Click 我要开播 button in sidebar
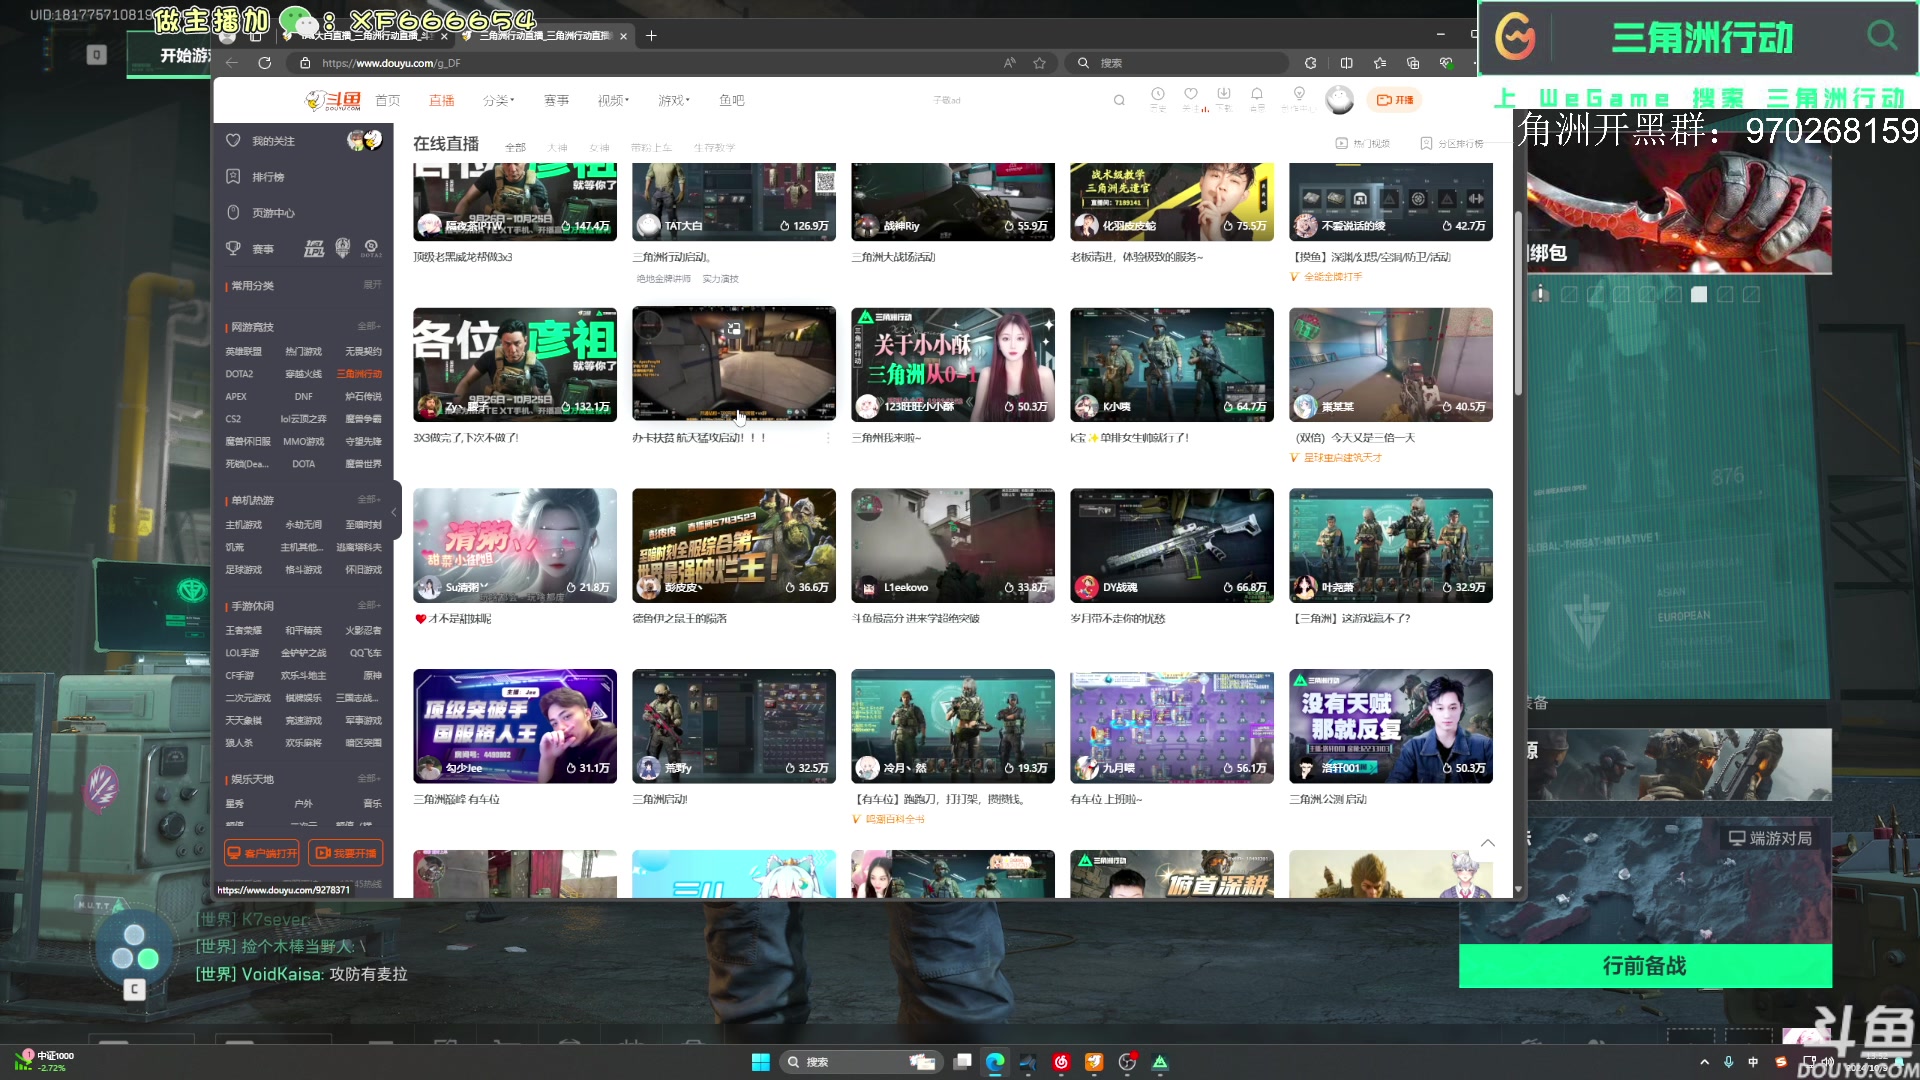The image size is (1920, 1080). 346,853
